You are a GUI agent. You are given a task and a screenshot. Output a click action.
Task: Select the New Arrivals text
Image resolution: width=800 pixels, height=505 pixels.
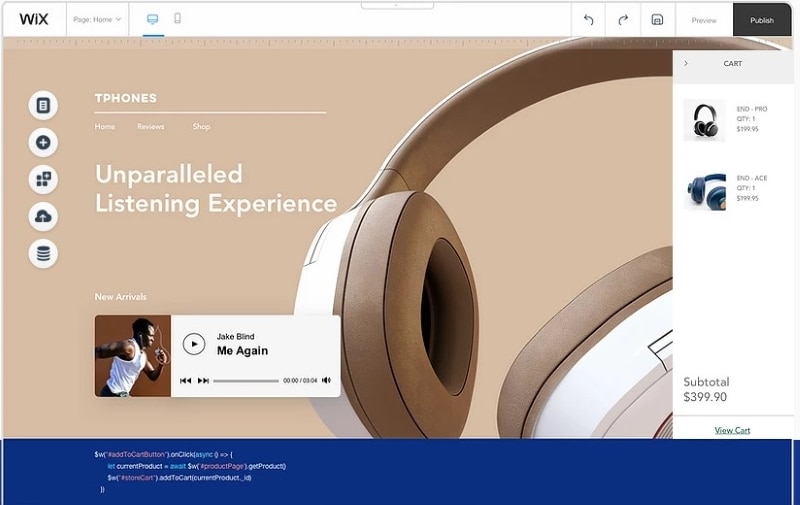120,297
